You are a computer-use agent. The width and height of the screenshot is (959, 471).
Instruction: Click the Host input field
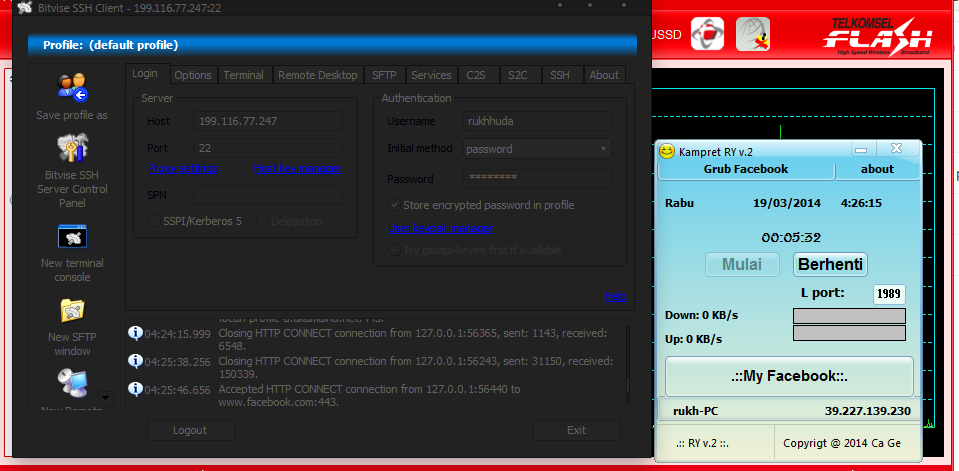point(268,121)
